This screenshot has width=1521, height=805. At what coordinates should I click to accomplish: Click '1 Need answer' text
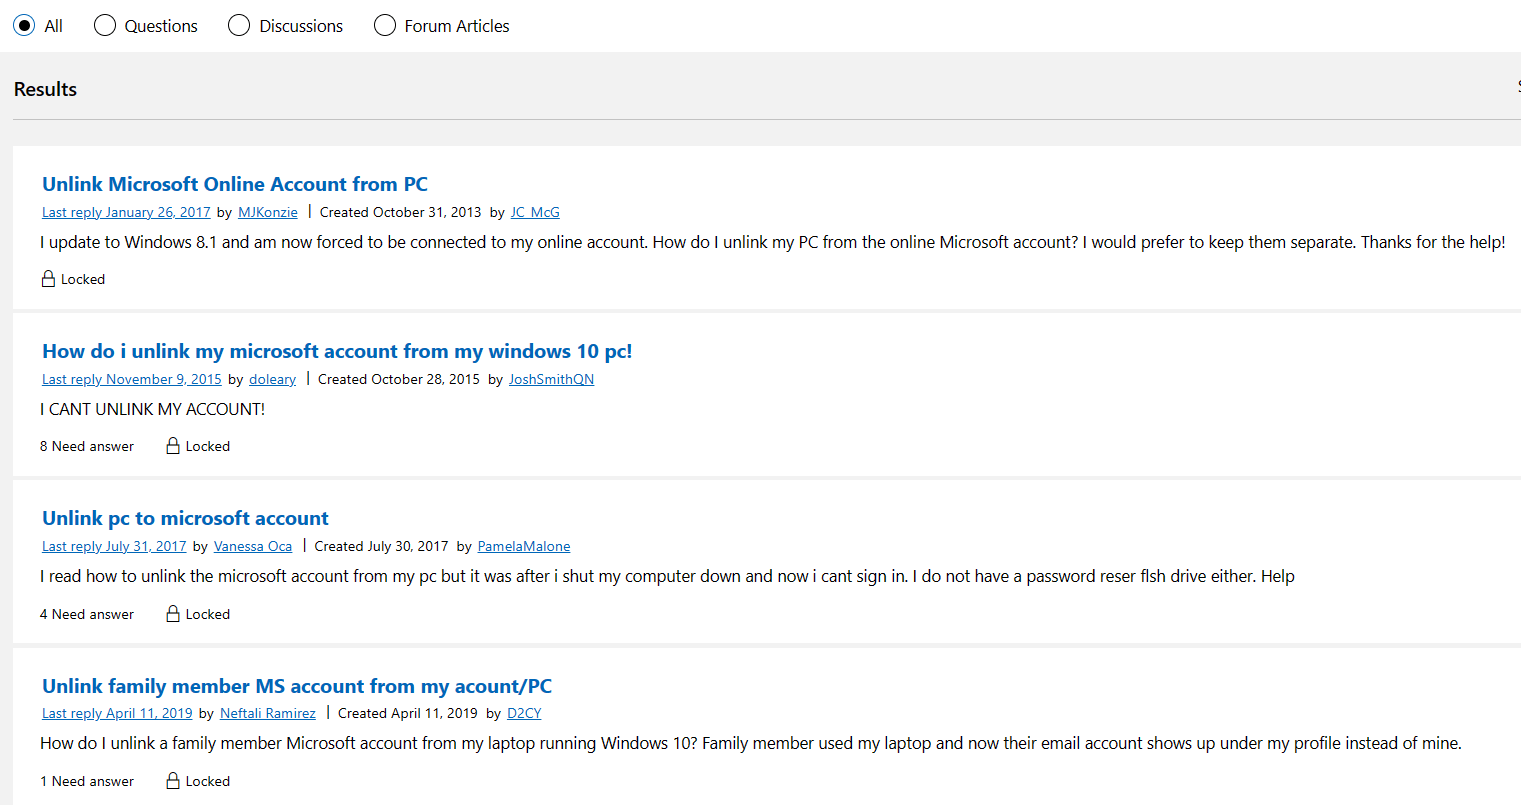click(x=87, y=781)
